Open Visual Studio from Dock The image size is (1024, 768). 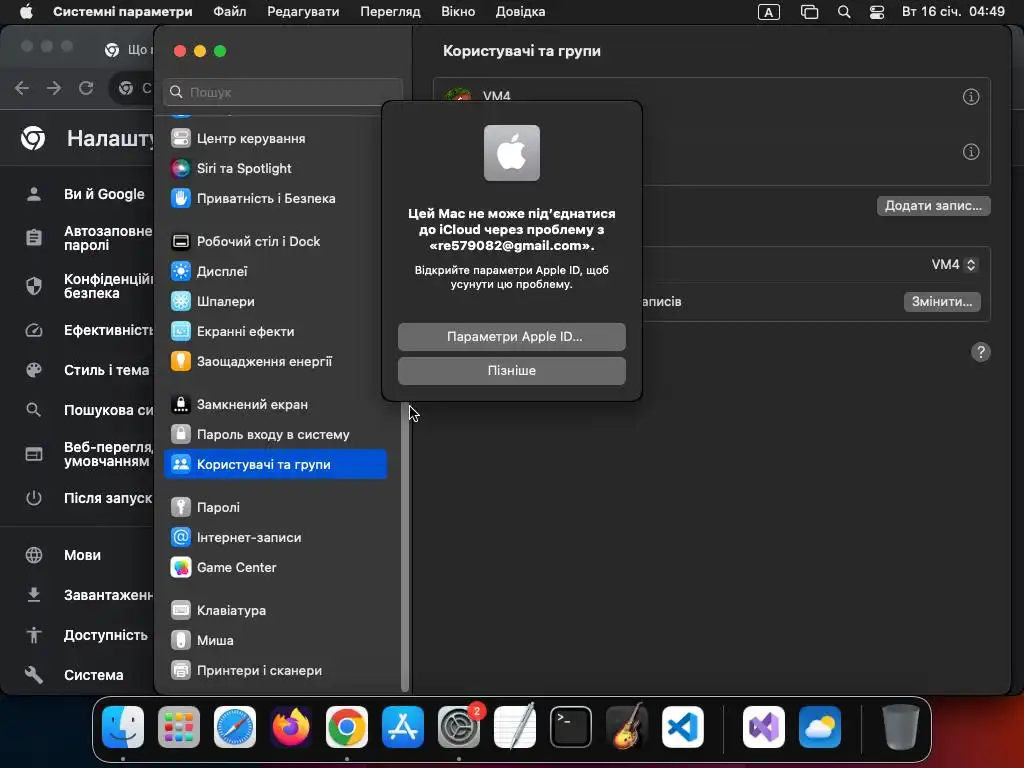pos(763,727)
